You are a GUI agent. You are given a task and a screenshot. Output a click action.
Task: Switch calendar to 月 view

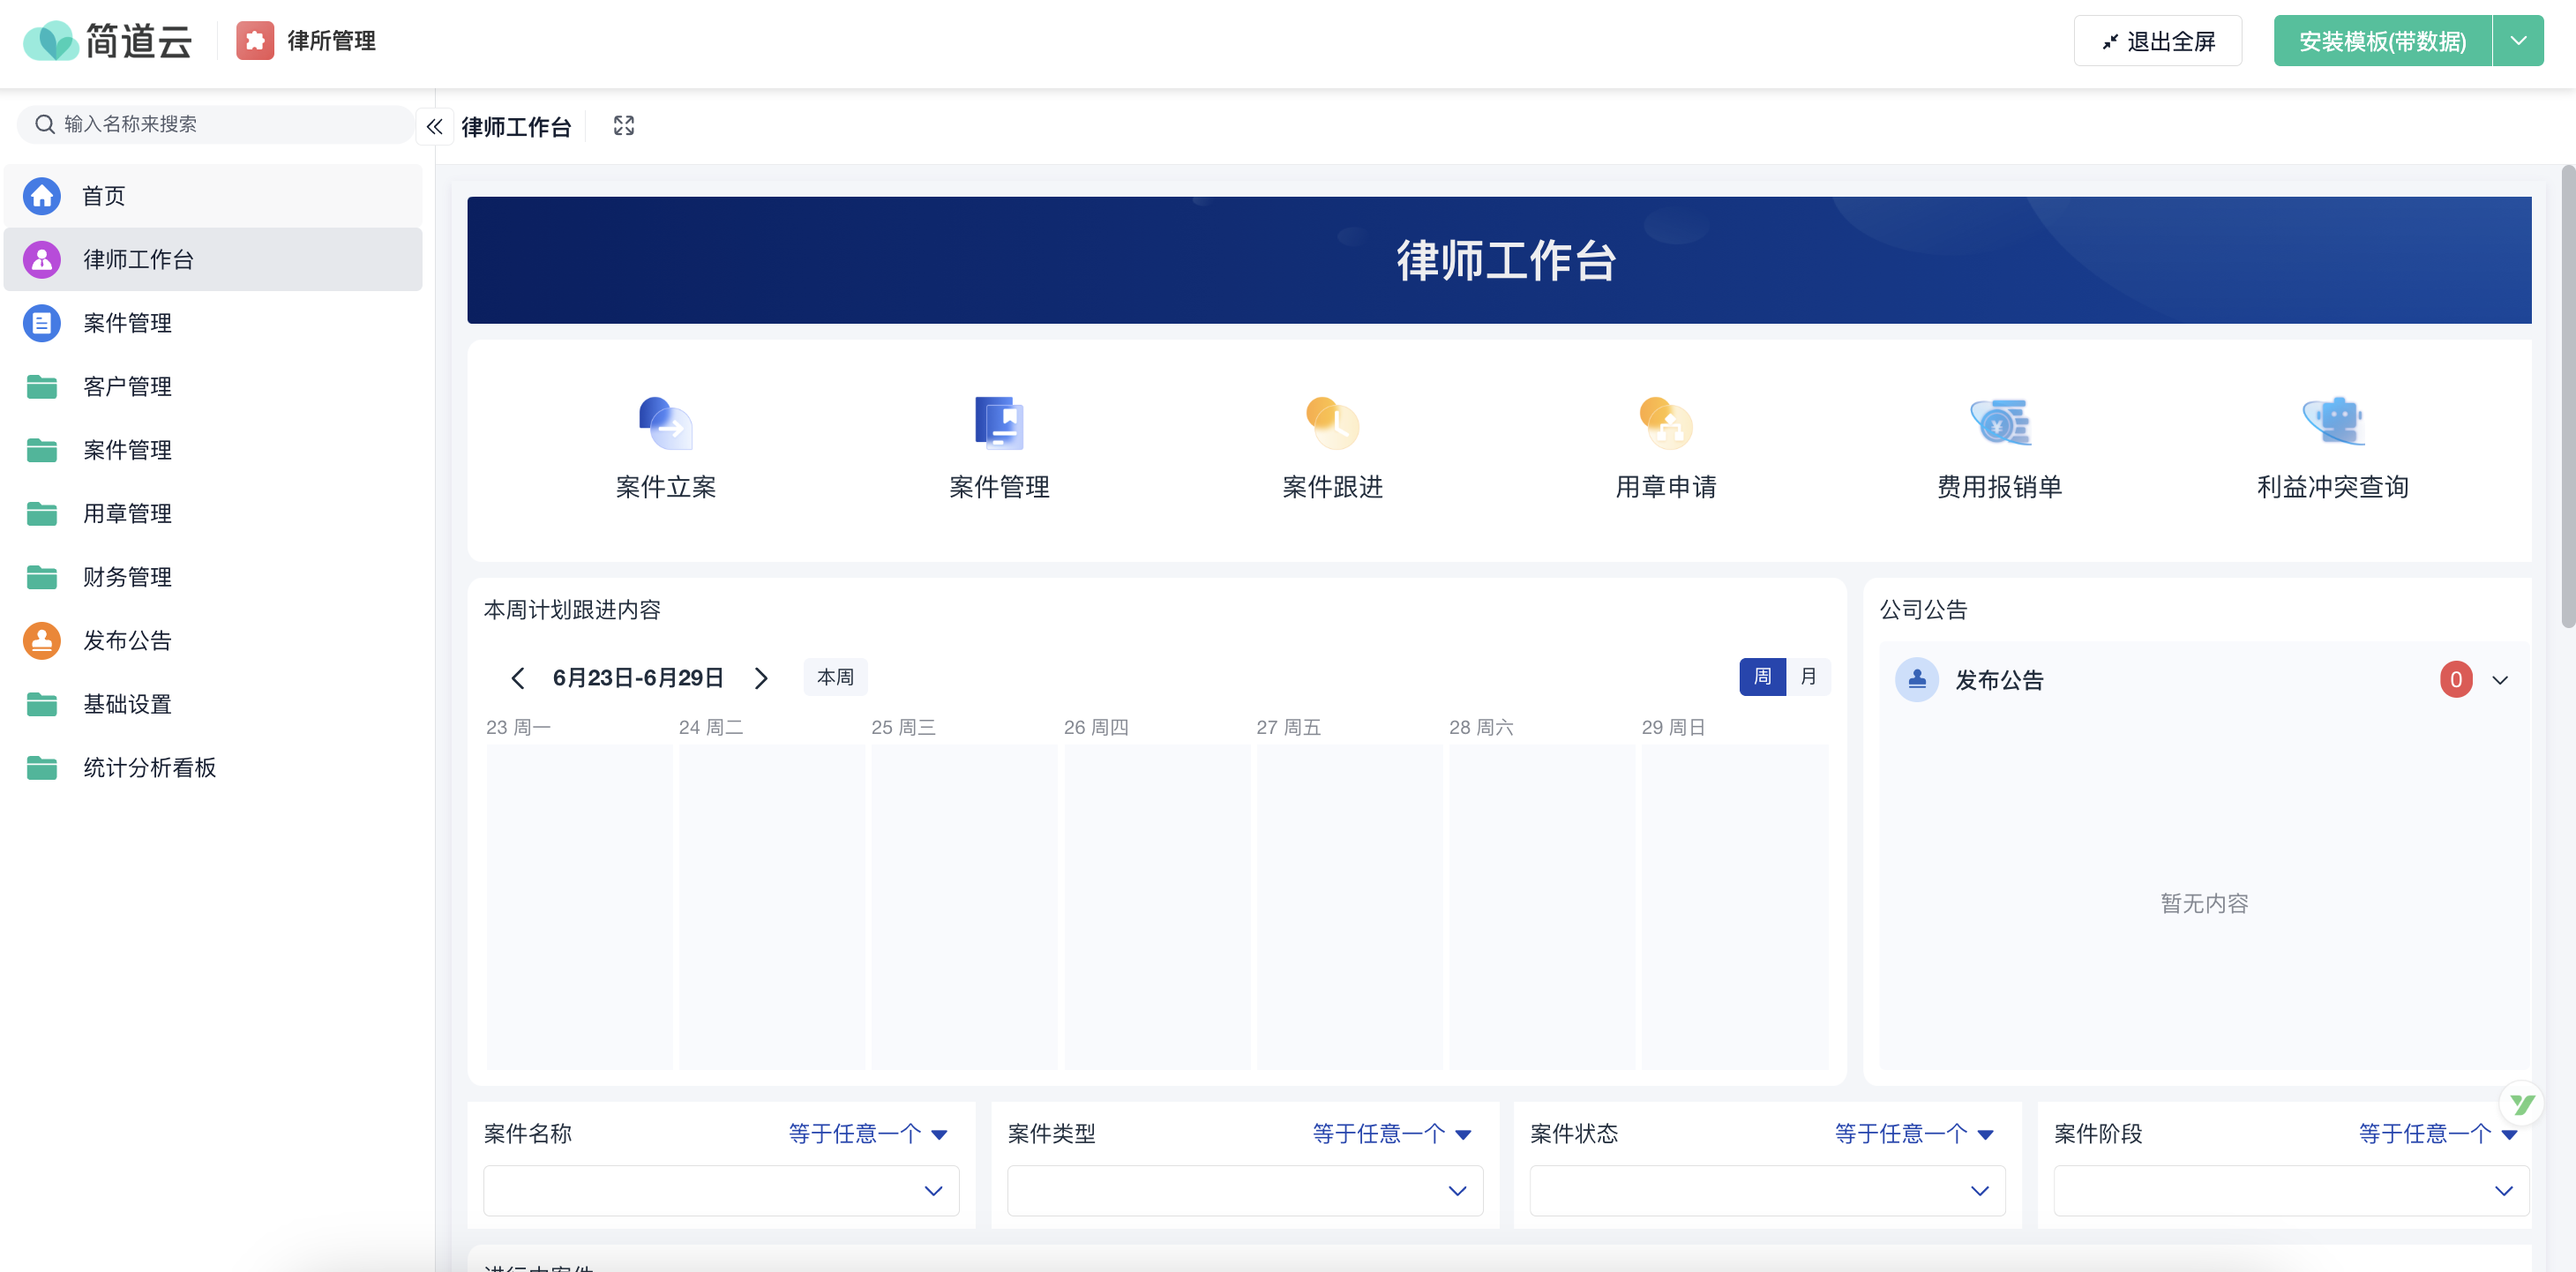point(1808,677)
